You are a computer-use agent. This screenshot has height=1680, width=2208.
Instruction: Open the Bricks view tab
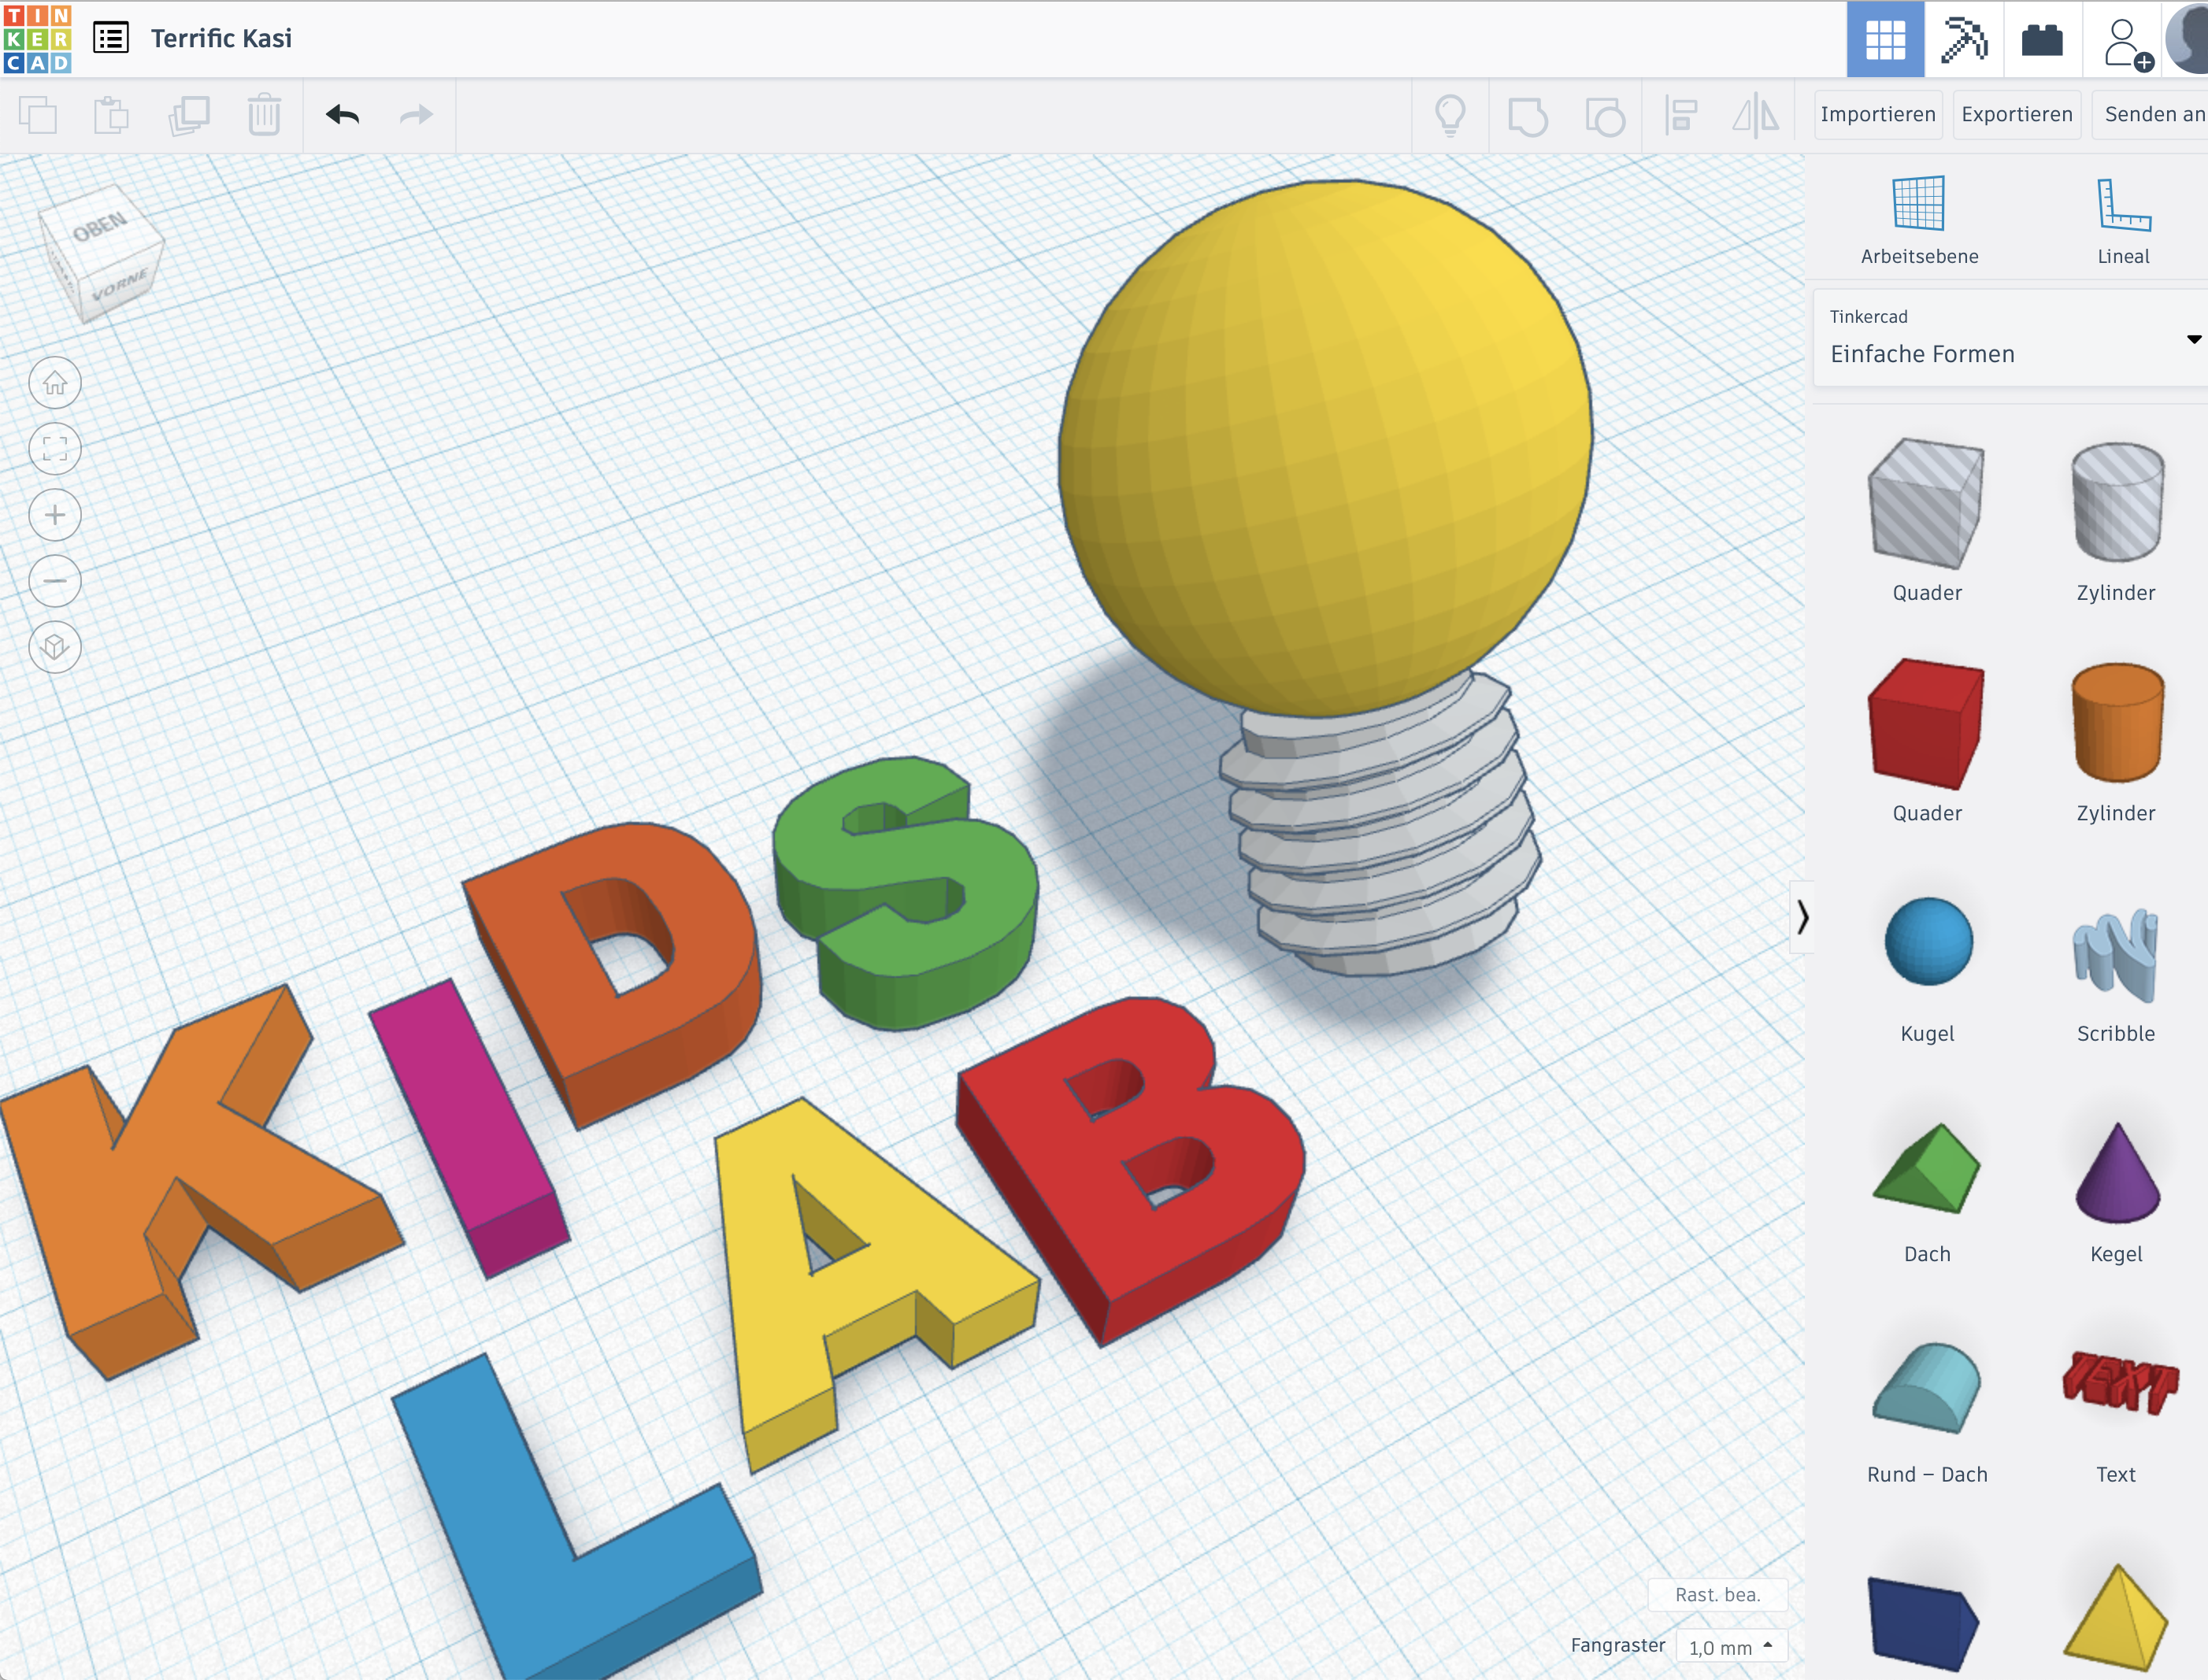click(2042, 40)
